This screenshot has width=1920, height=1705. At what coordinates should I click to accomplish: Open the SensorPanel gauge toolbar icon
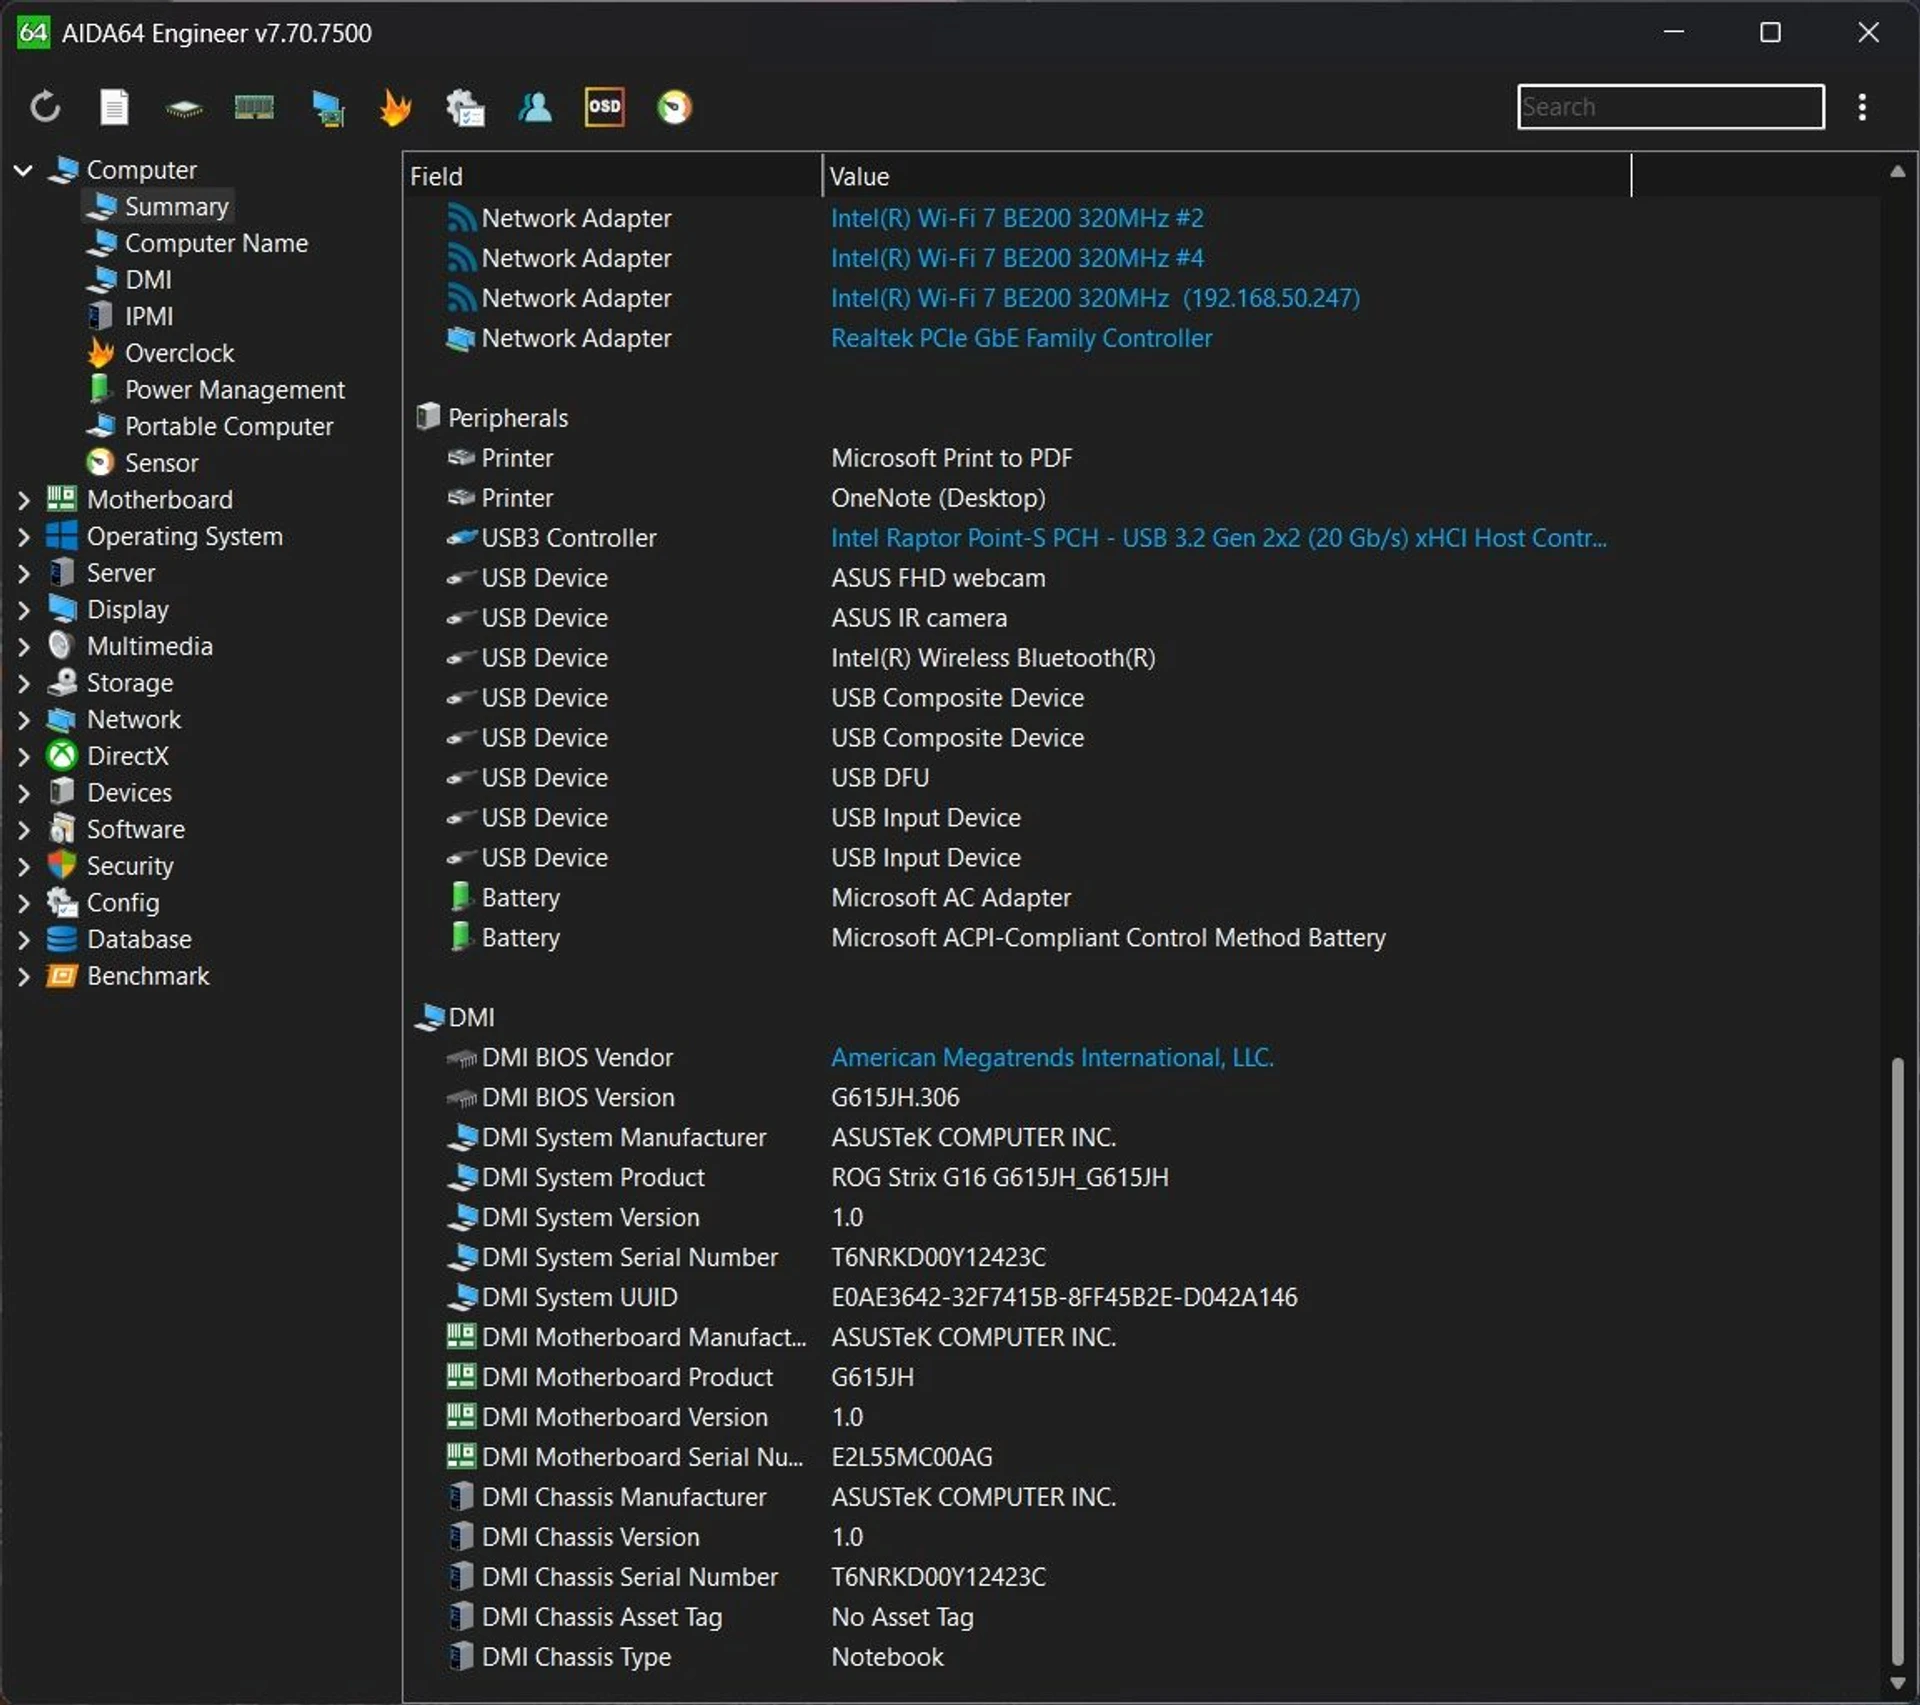click(674, 107)
